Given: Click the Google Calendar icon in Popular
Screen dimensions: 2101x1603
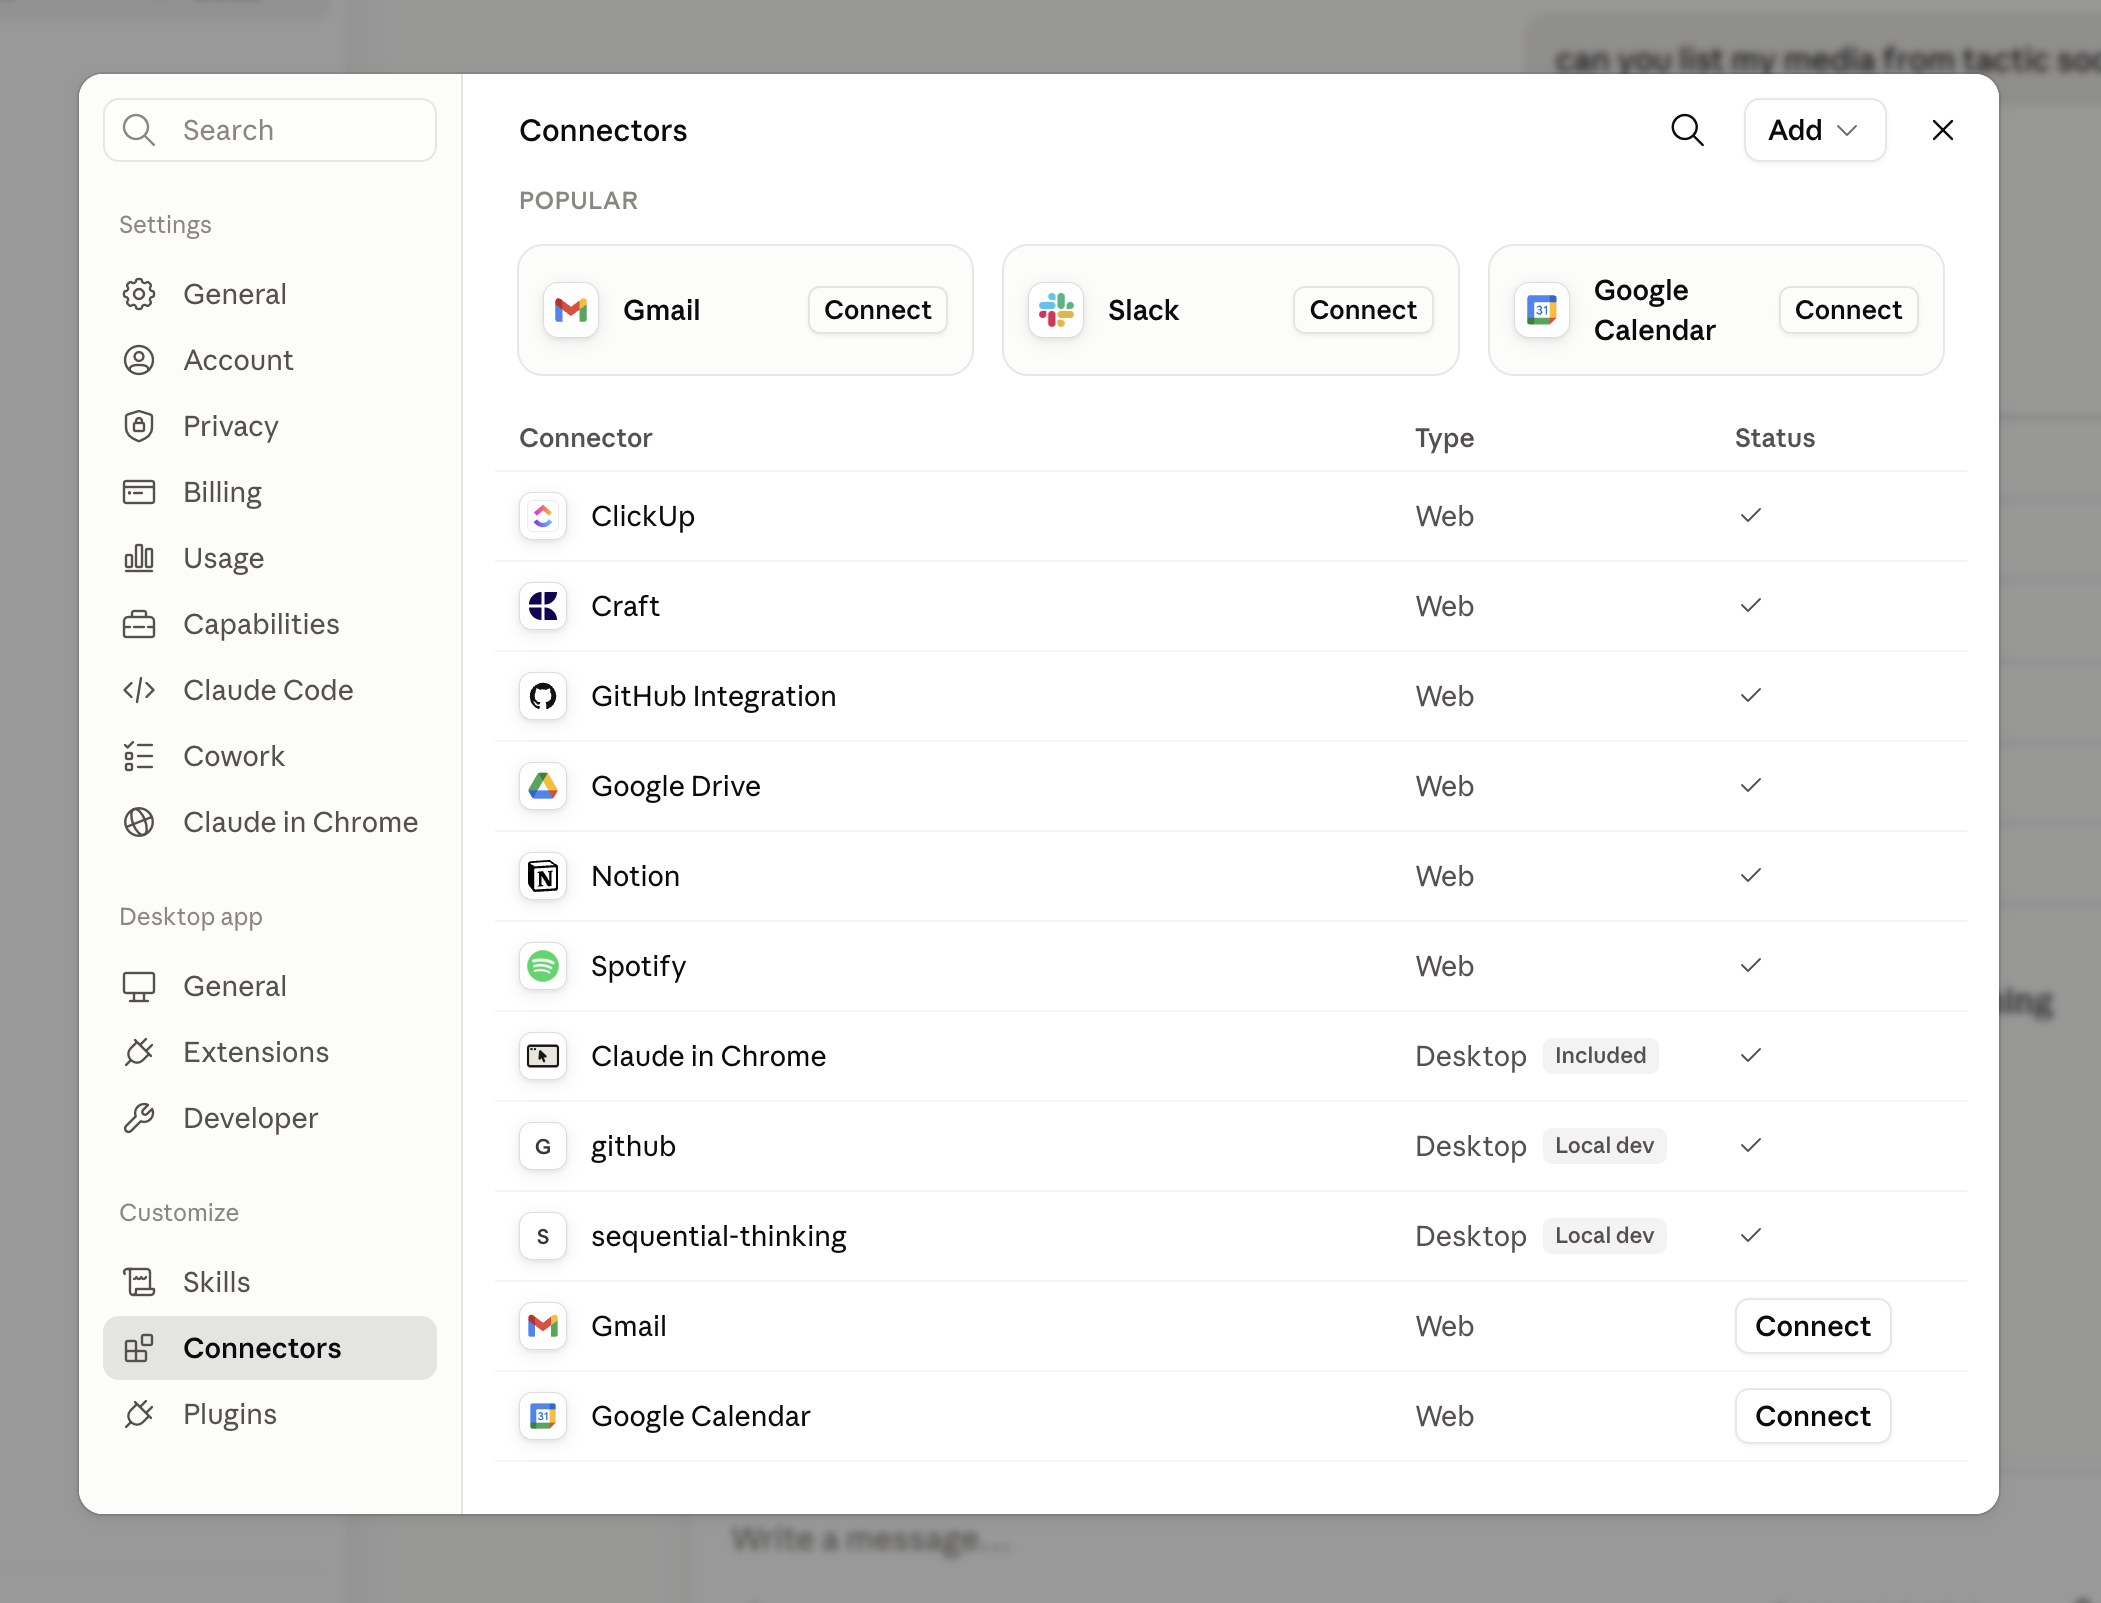Looking at the screenshot, I should (1542, 310).
